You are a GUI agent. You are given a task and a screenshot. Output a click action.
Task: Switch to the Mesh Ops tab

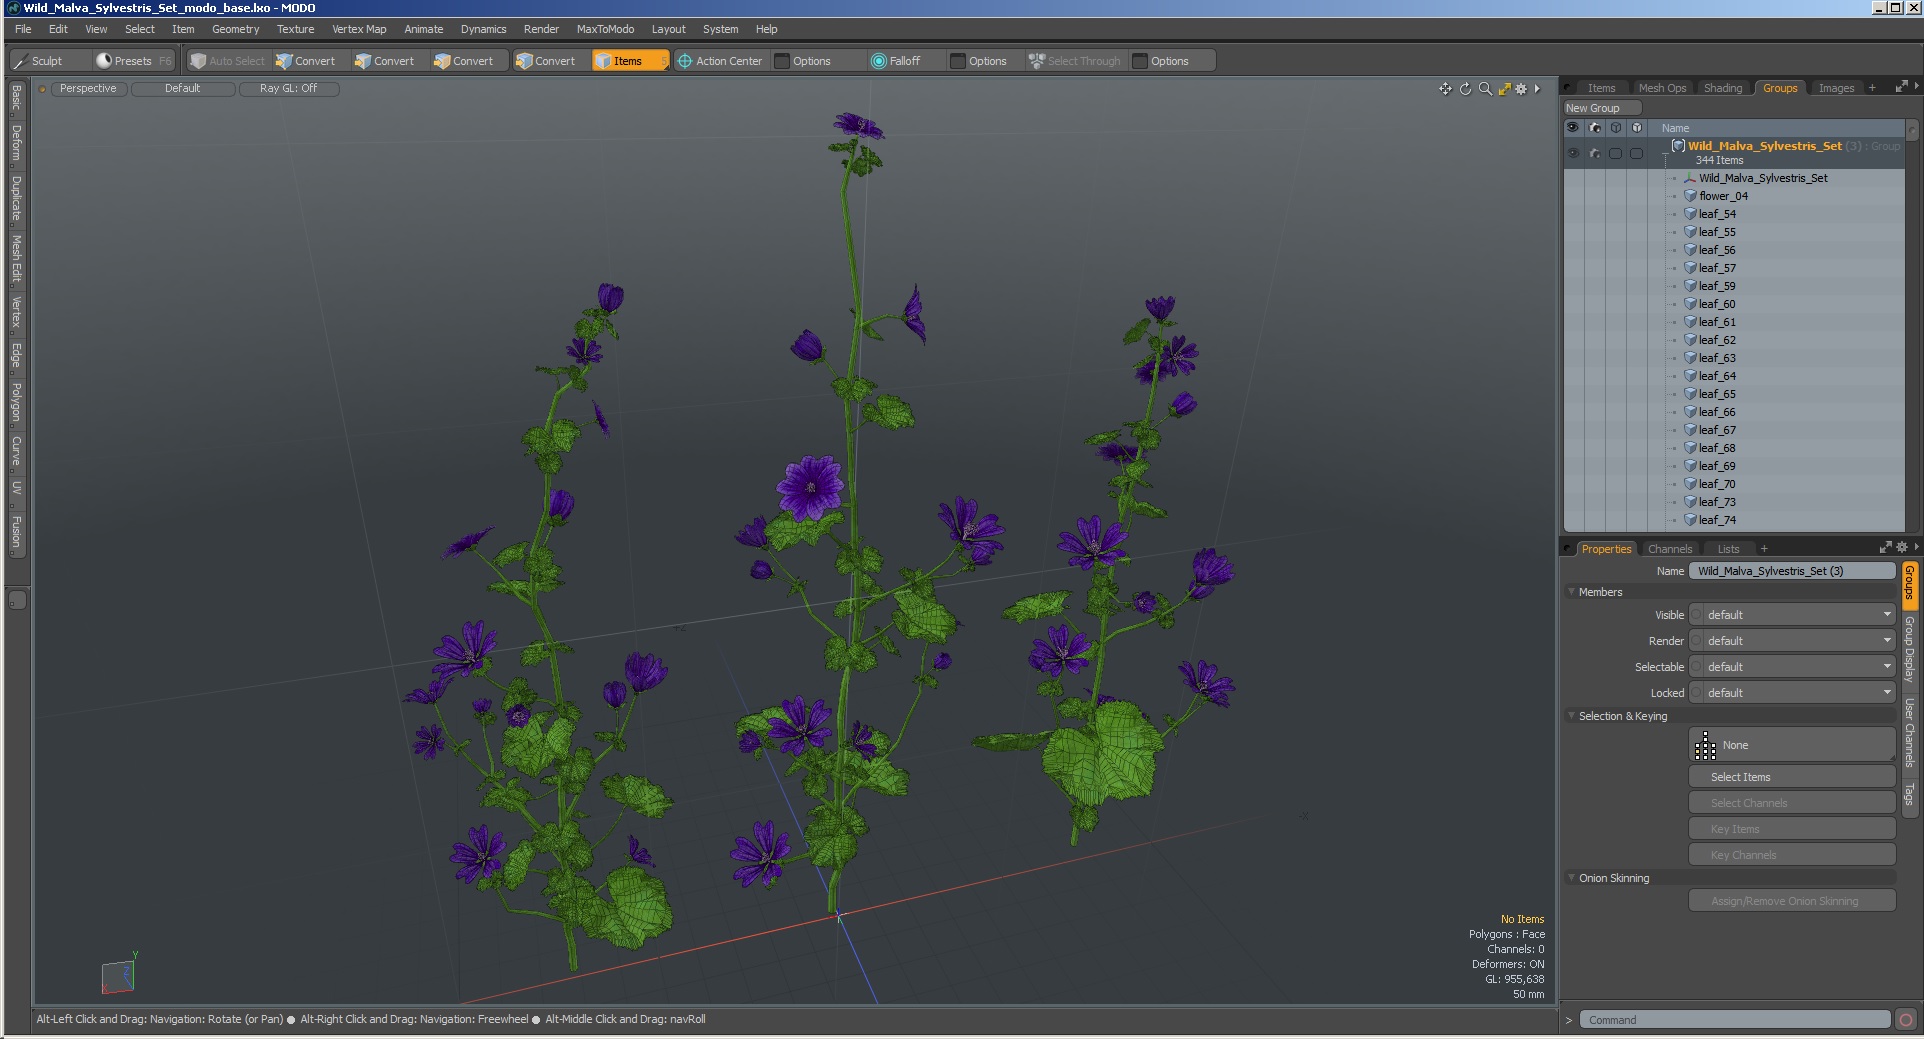[x=1662, y=88]
